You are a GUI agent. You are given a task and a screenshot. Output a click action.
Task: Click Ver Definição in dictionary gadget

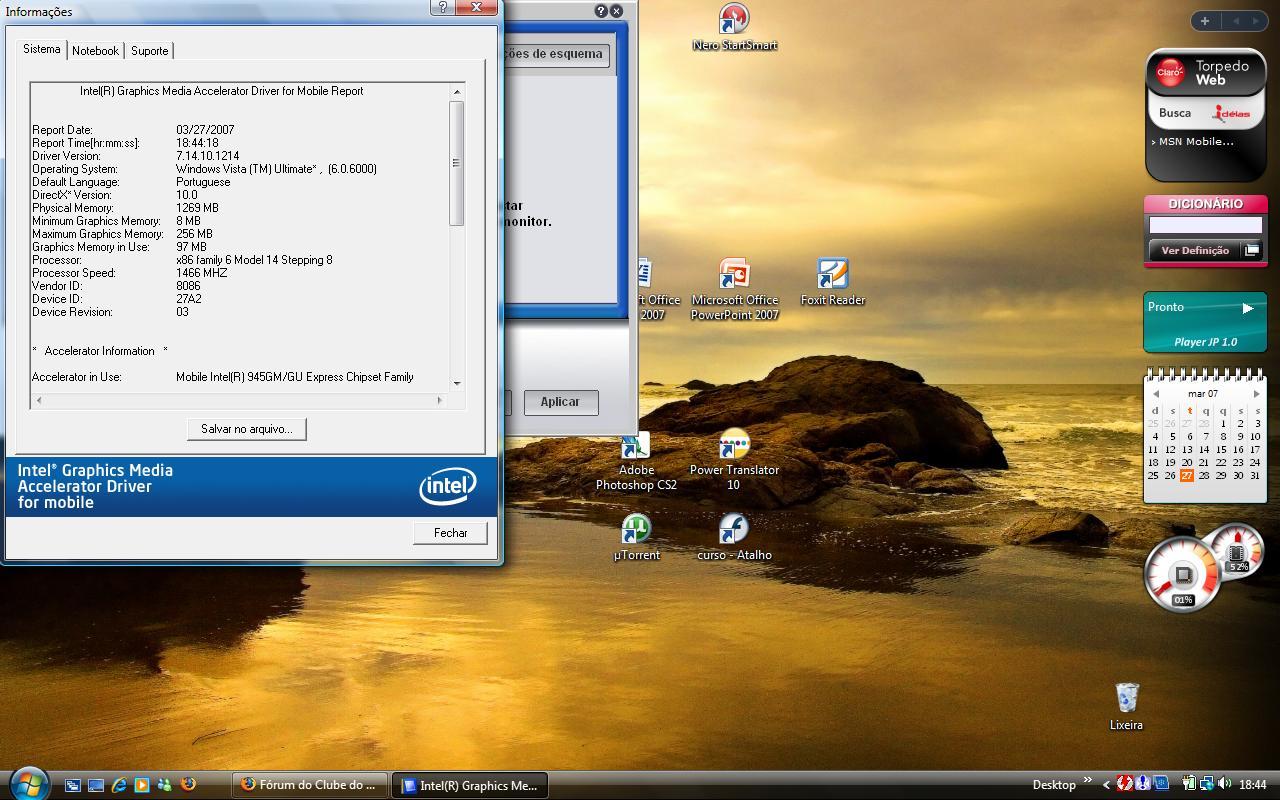tap(1195, 250)
